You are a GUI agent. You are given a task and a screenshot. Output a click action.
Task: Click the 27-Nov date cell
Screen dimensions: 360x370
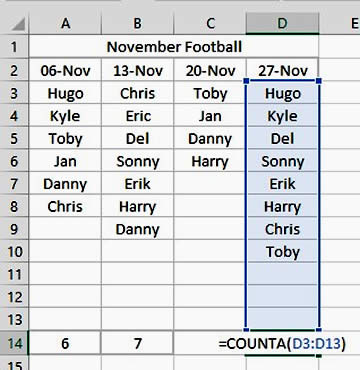pos(282,71)
